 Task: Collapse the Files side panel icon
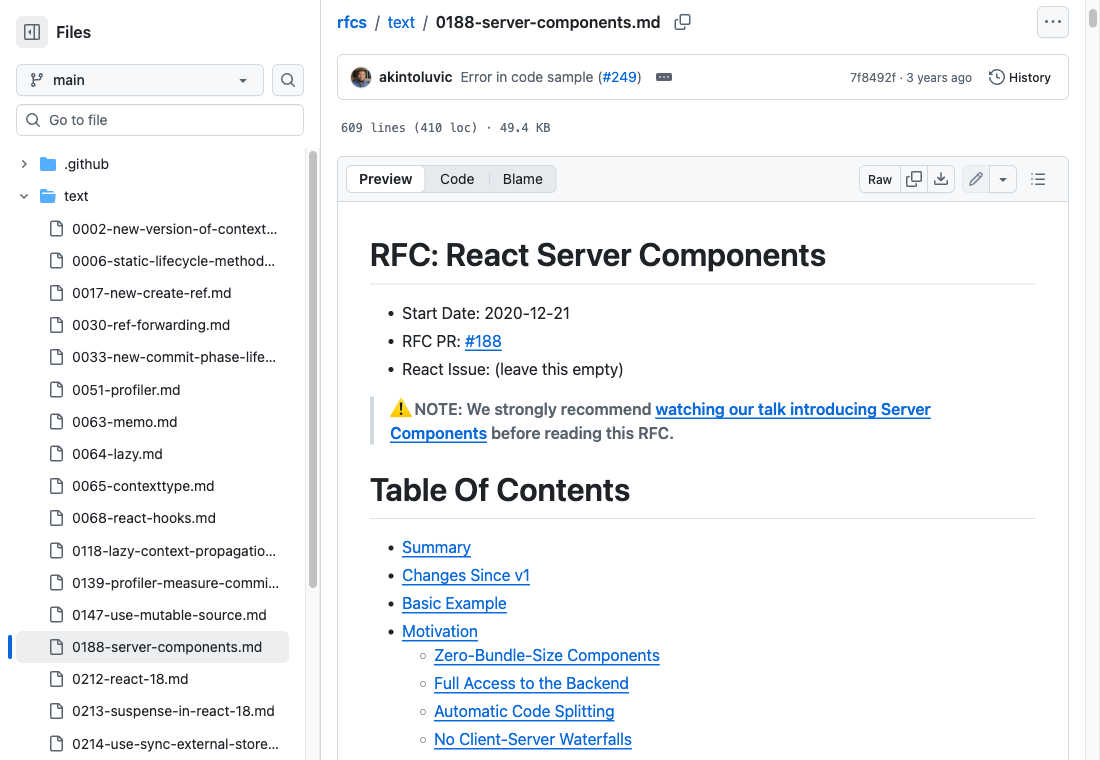click(32, 32)
